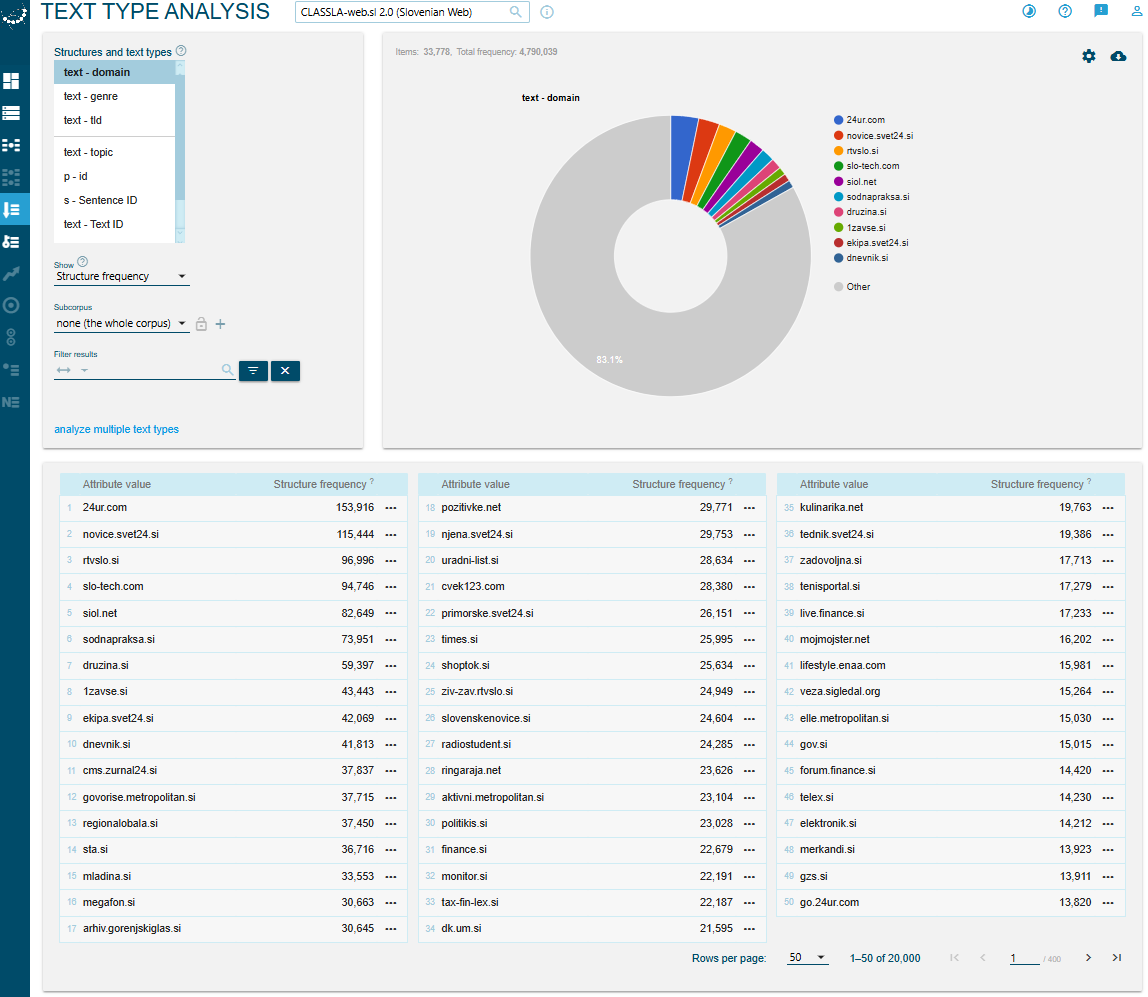This screenshot has height=997, width=1148.
Task: Download results with the cloud icon
Action: pyautogui.click(x=1118, y=56)
